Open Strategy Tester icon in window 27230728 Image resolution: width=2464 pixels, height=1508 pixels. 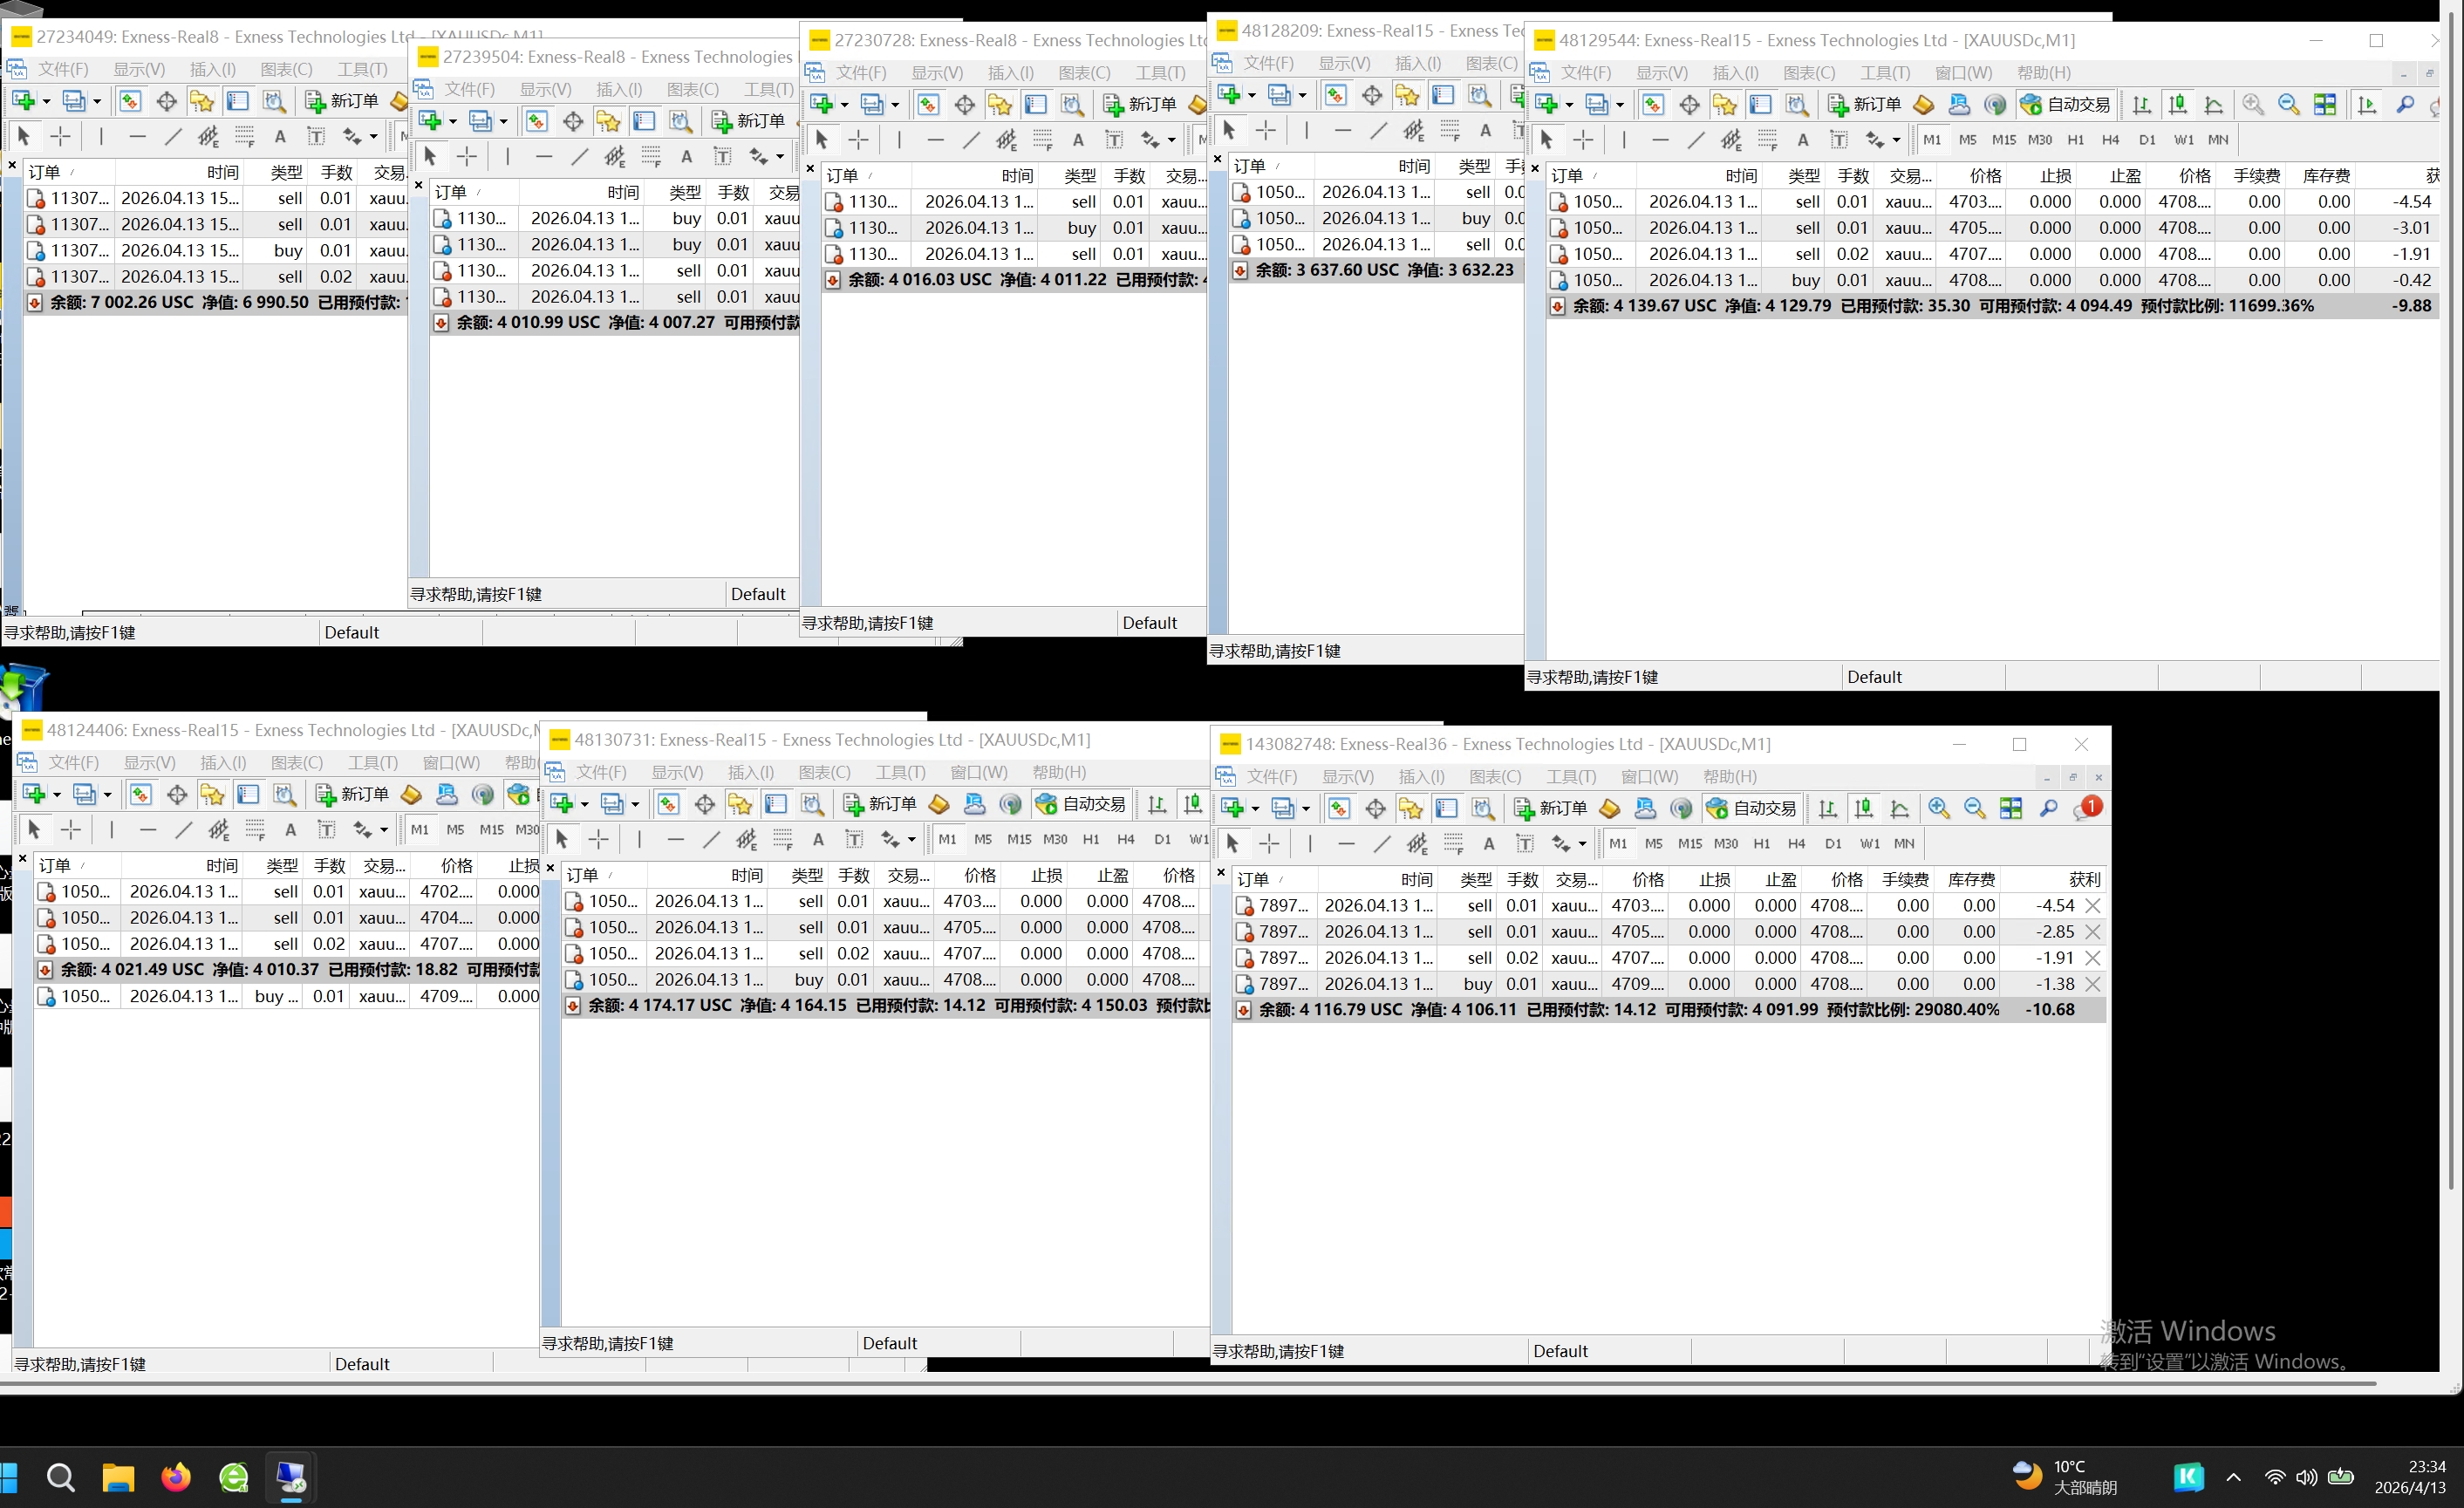(x=1072, y=104)
